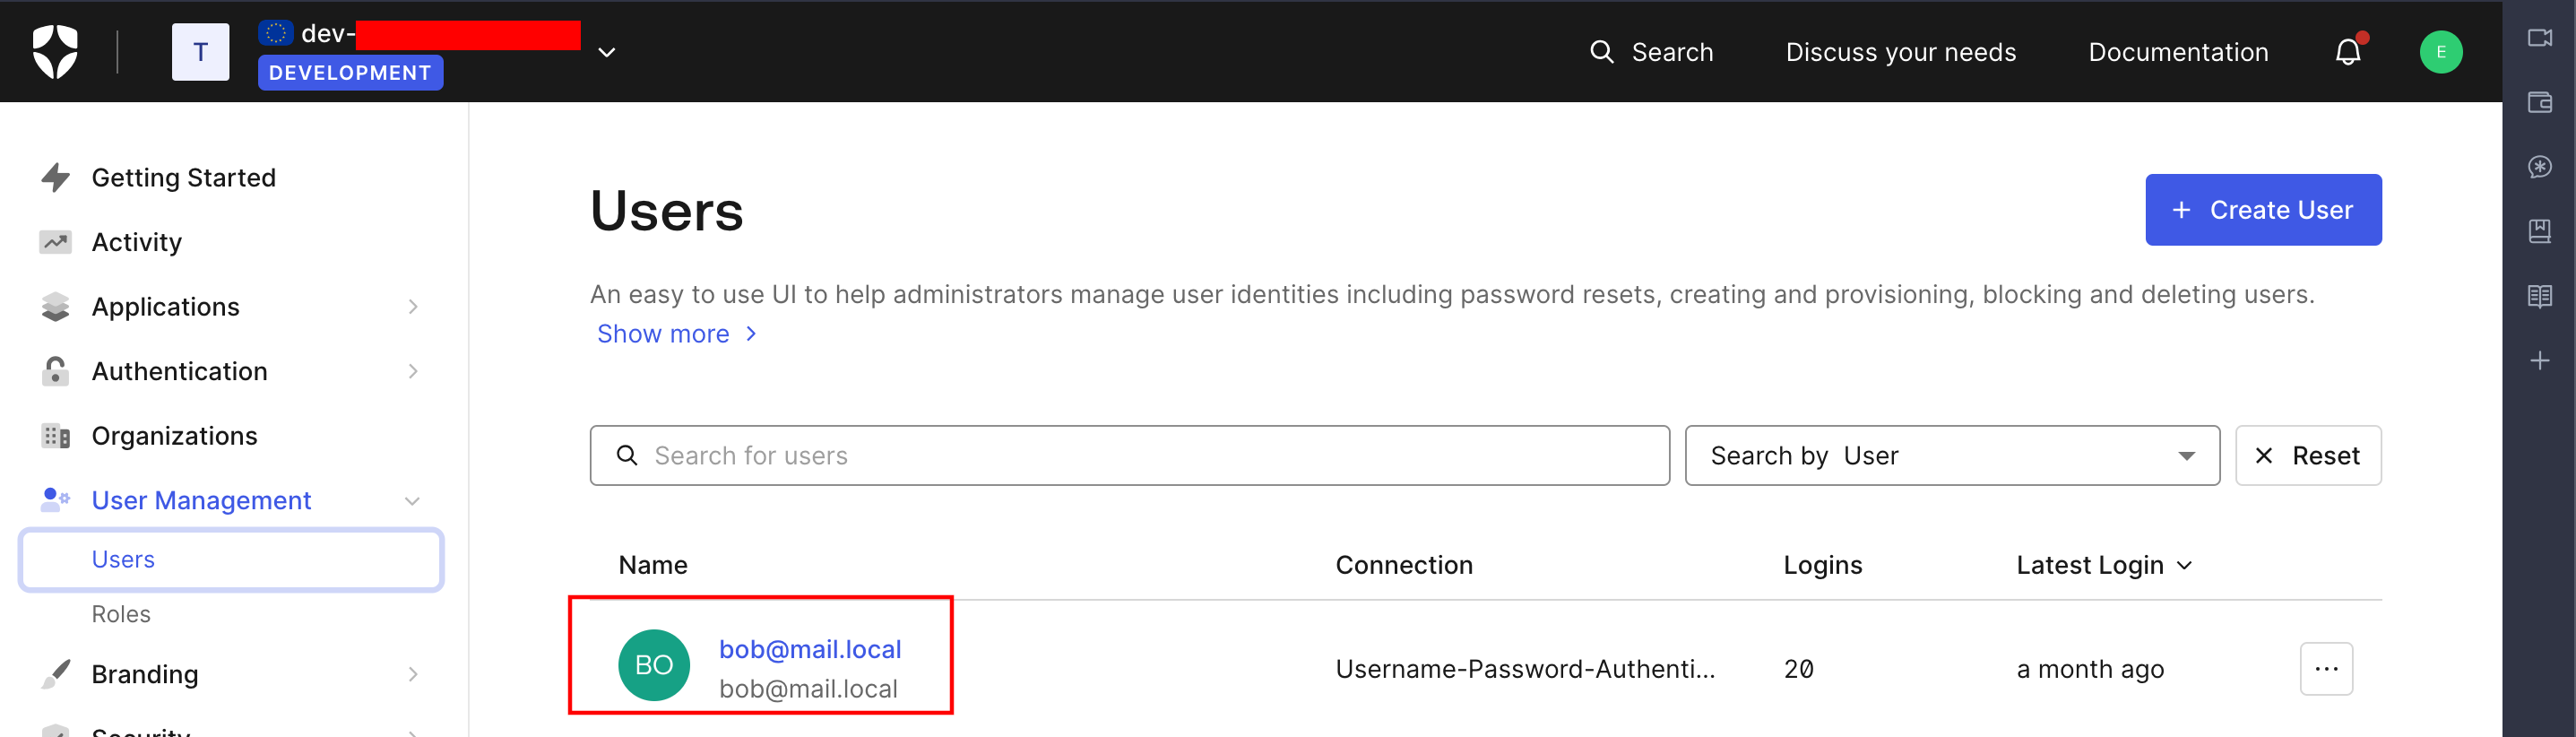Expand Applications chevron arrow
The image size is (2576, 737).
(x=413, y=306)
